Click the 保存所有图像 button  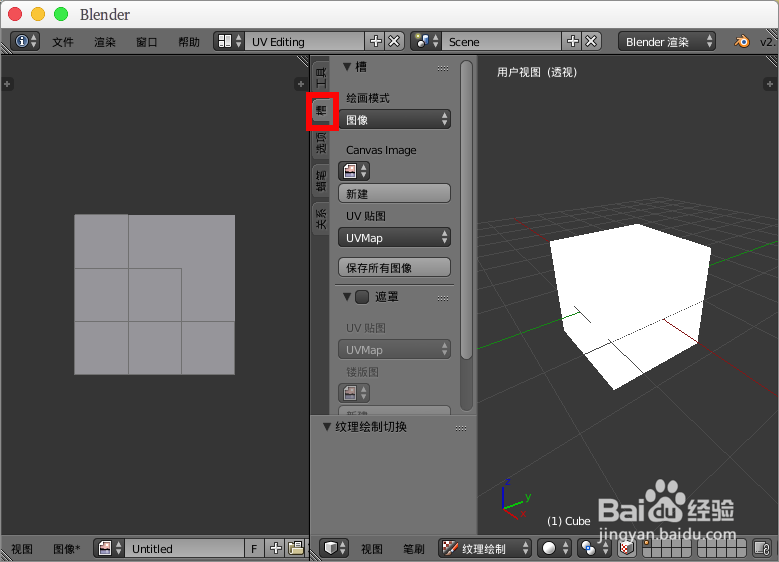(394, 267)
